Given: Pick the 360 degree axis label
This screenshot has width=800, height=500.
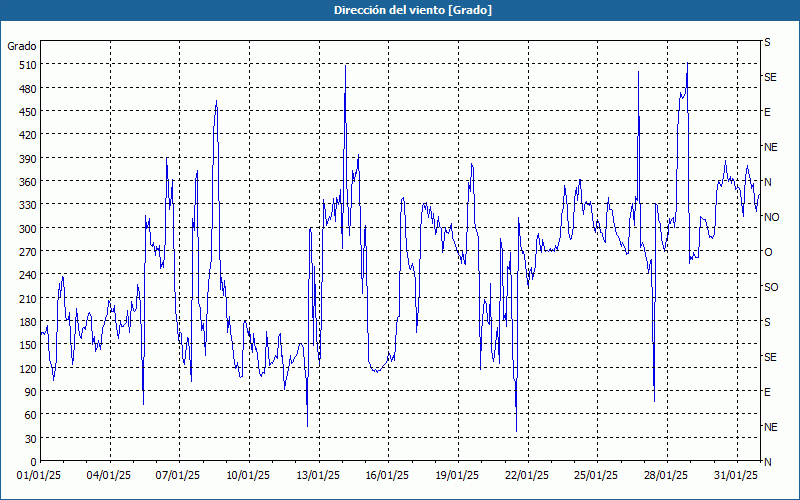Looking at the screenshot, I should (28, 182).
